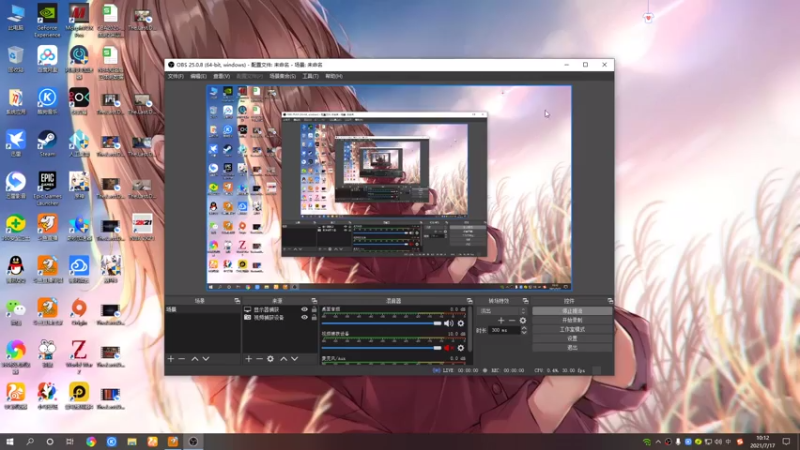The width and height of the screenshot is (800, 450).
Task: Select the scene entry in Scenes list
Action: click(203, 310)
